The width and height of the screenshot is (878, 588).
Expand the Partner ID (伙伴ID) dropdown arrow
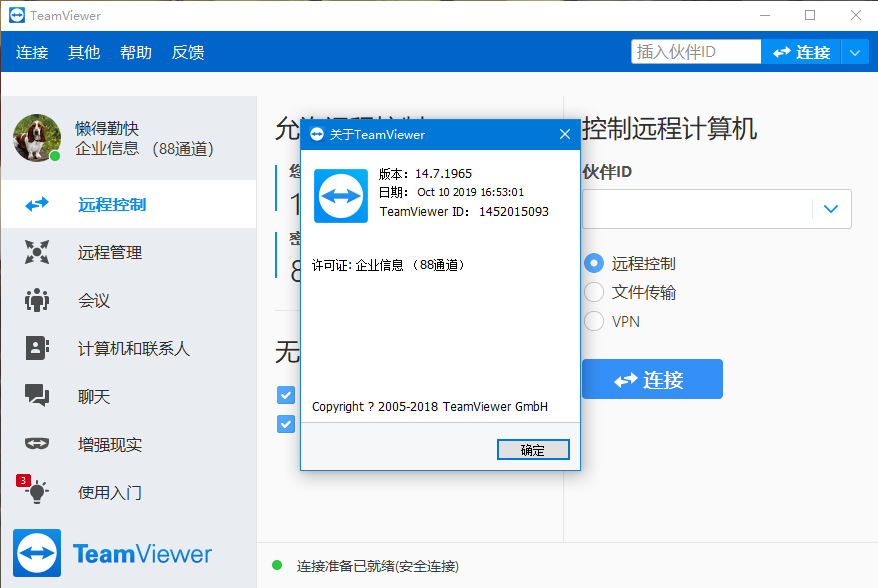pos(831,209)
